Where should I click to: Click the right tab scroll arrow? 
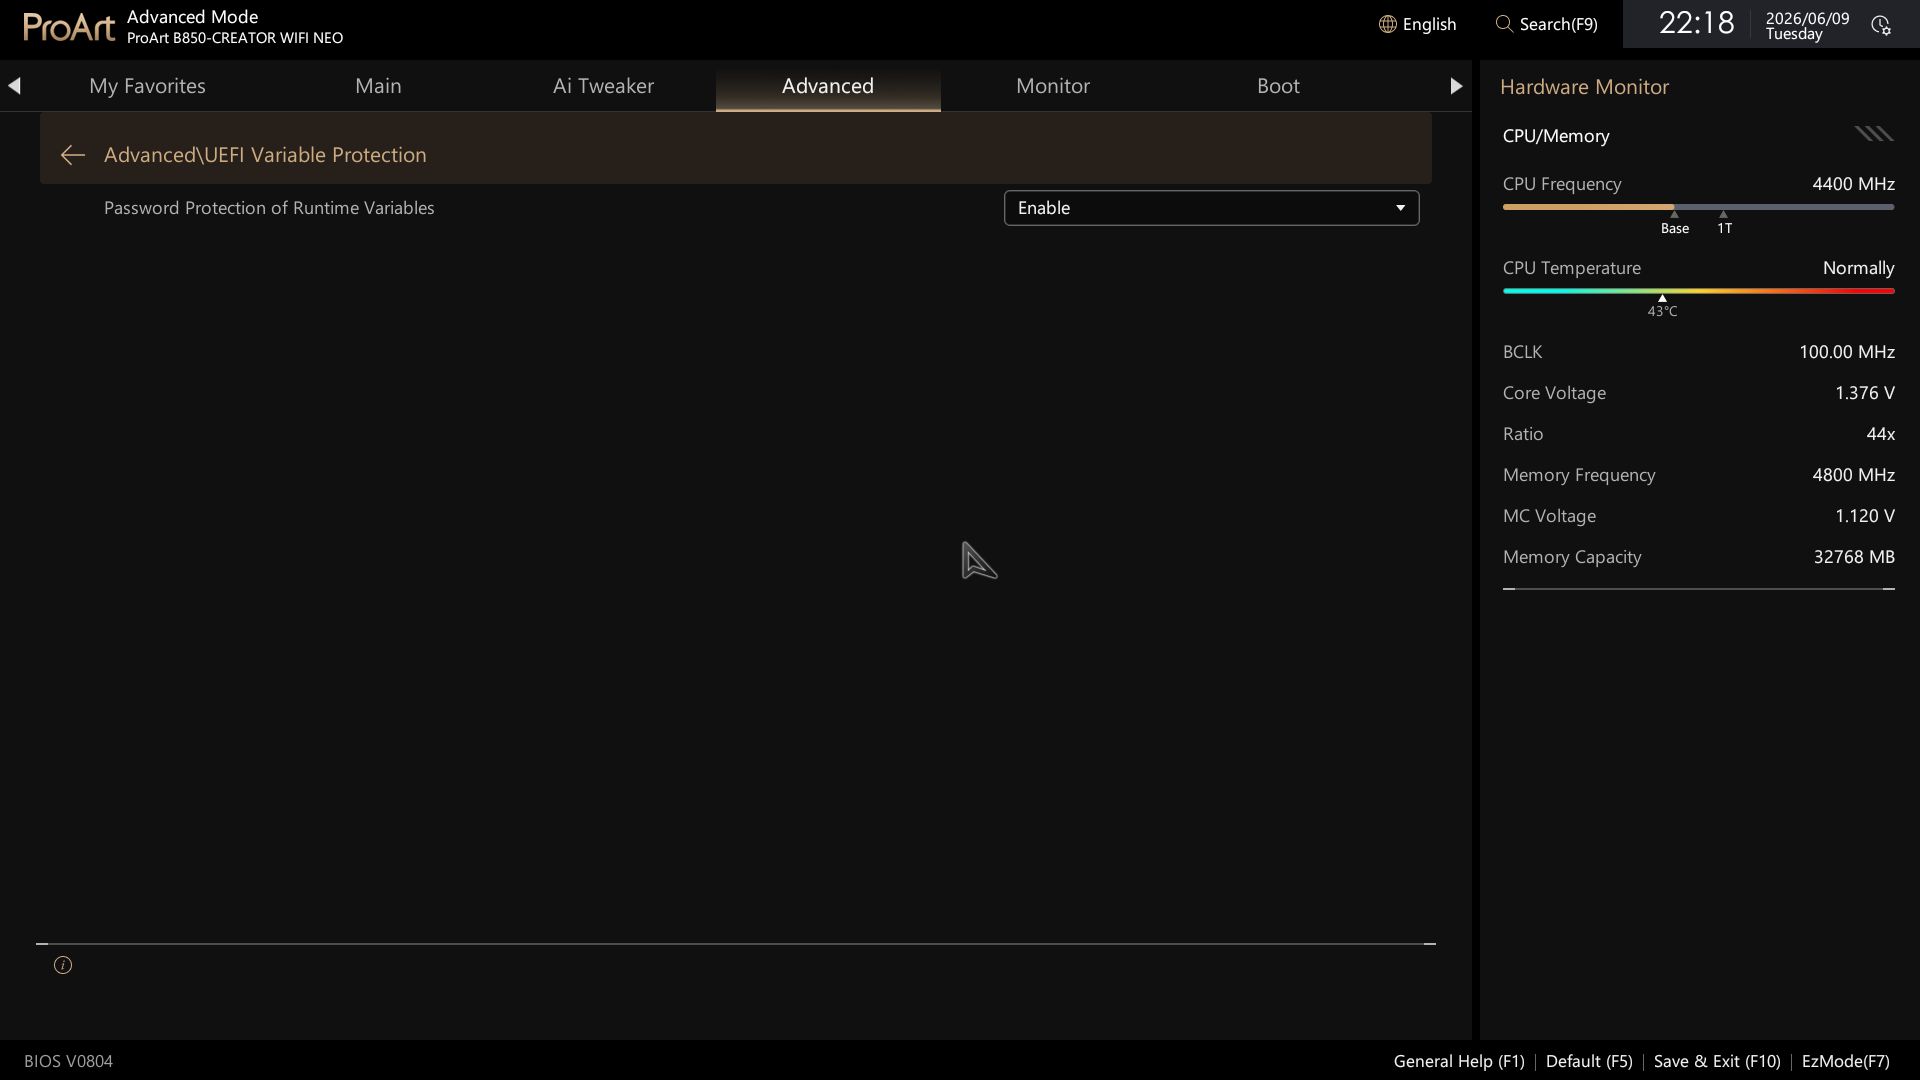[1456, 86]
